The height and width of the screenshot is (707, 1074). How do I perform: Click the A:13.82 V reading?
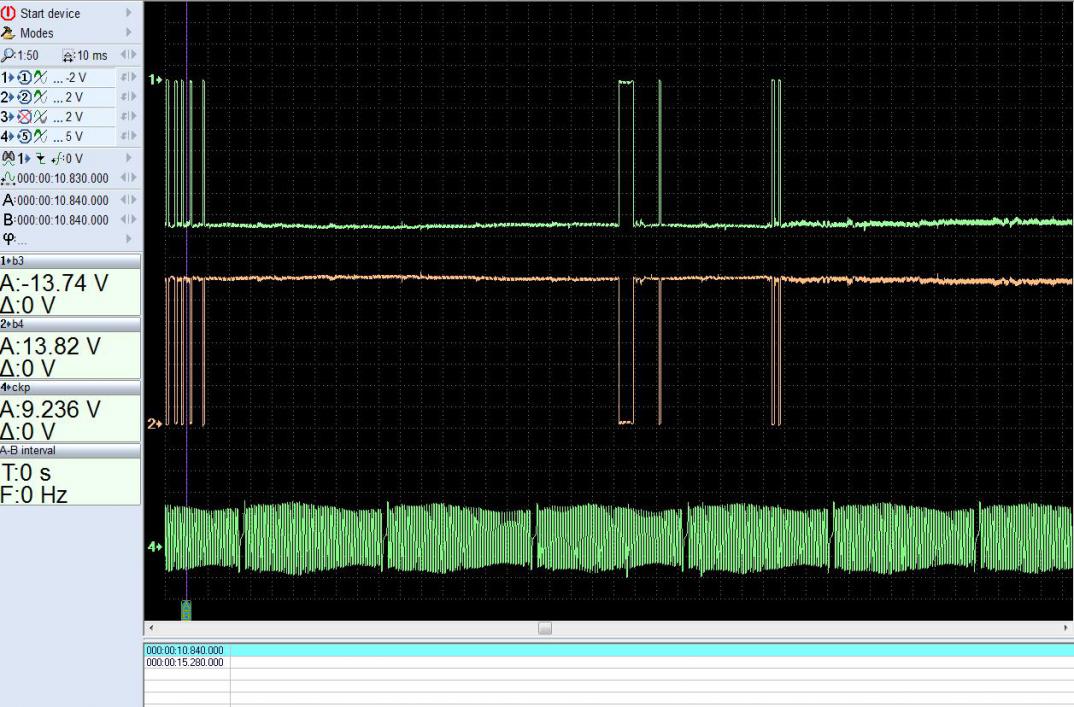pyautogui.click(x=51, y=346)
